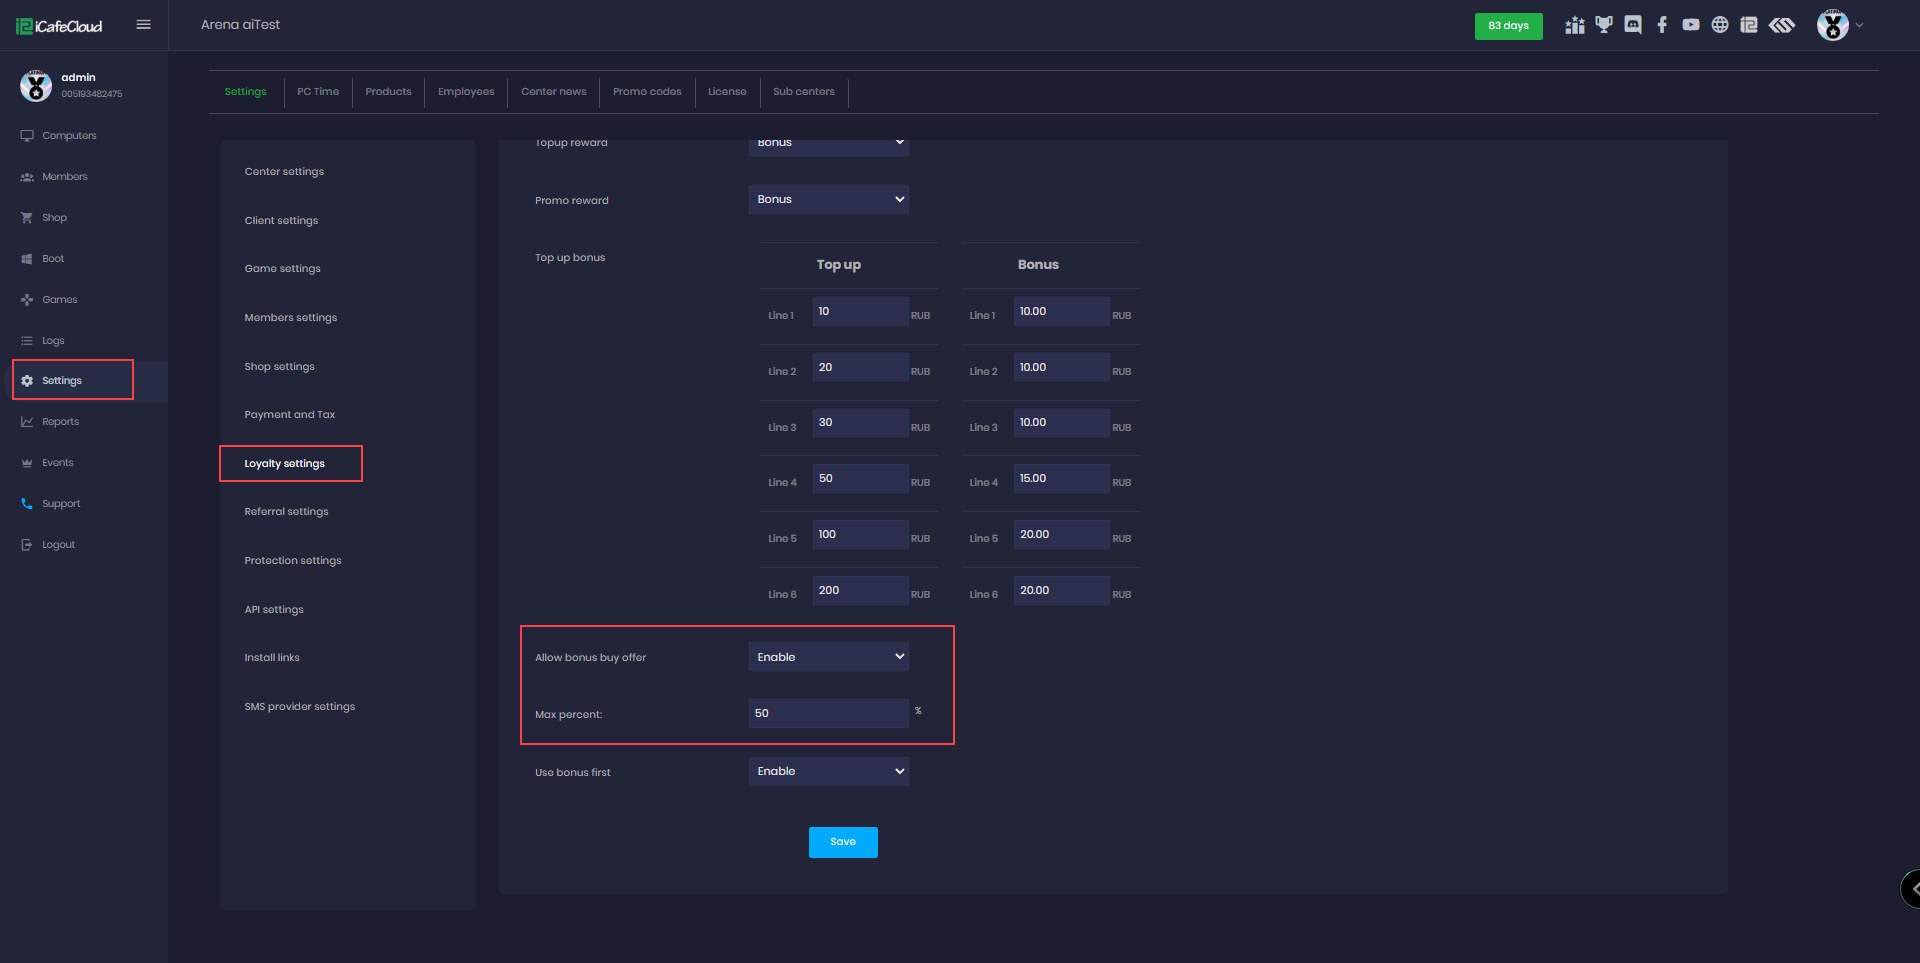Open the Allow bonus buy offer dropdown

click(x=828, y=657)
